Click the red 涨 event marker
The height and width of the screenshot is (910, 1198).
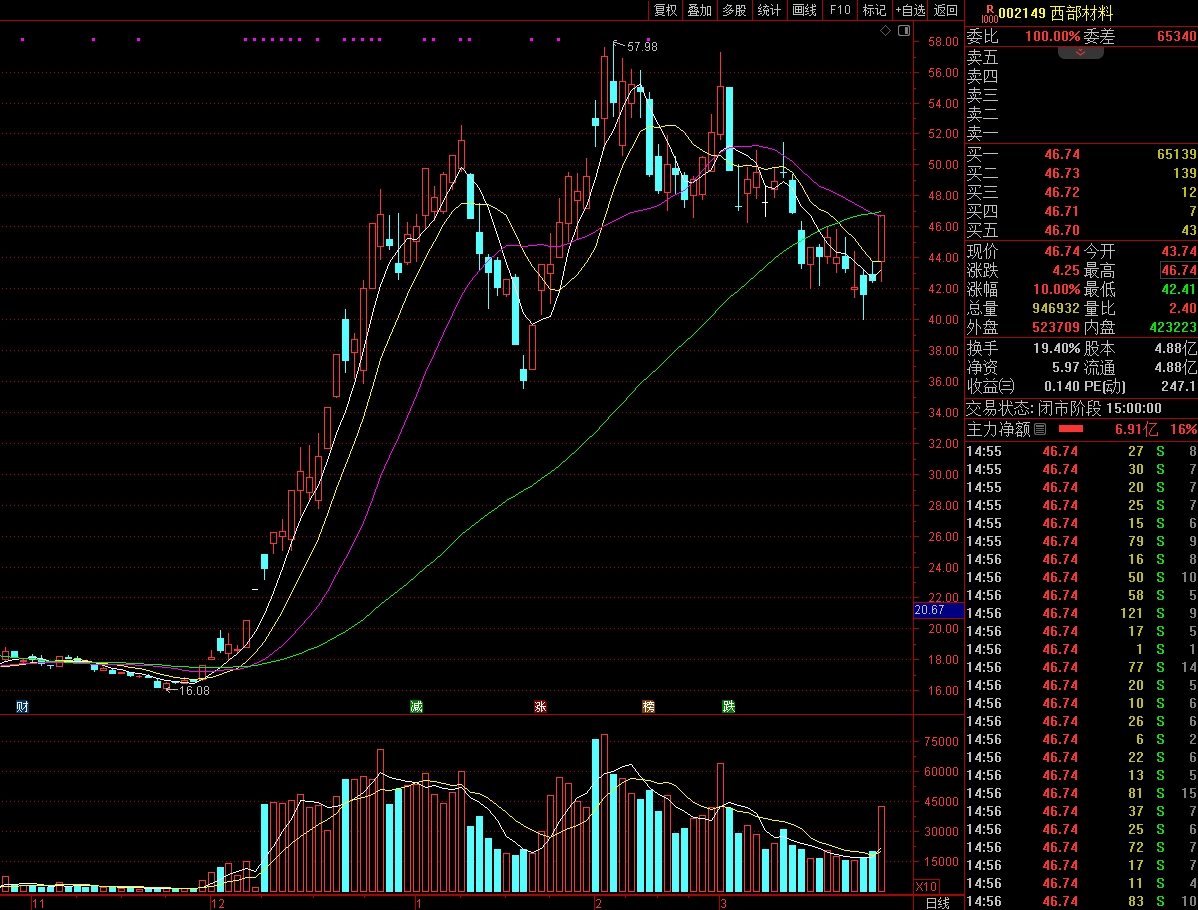540,707
